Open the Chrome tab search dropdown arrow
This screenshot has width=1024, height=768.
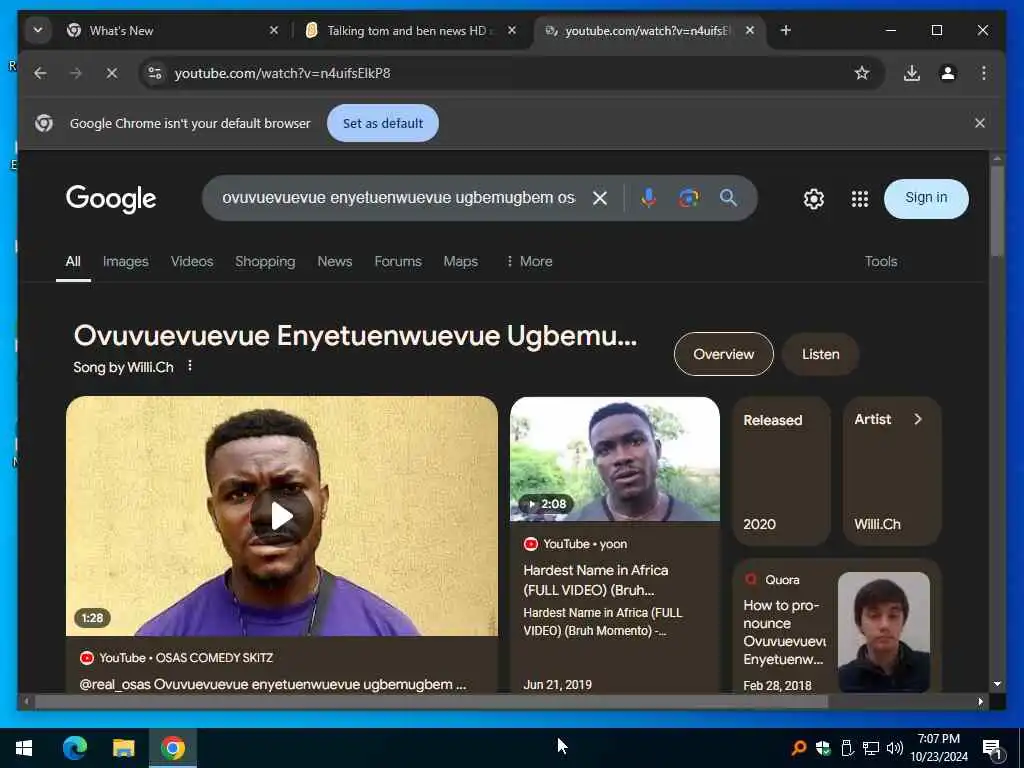click(38, 30)
